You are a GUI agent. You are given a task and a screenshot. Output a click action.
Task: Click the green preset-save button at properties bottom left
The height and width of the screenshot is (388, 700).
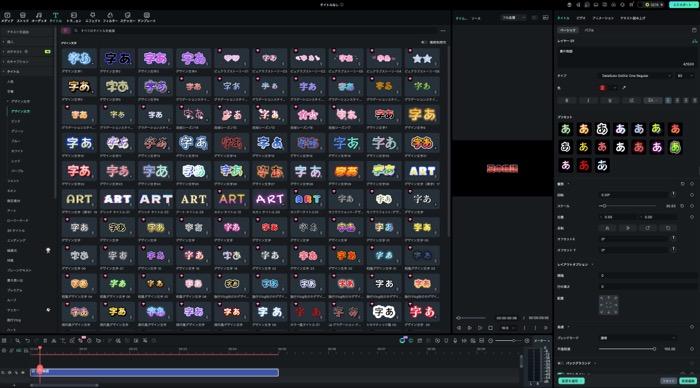571,381
